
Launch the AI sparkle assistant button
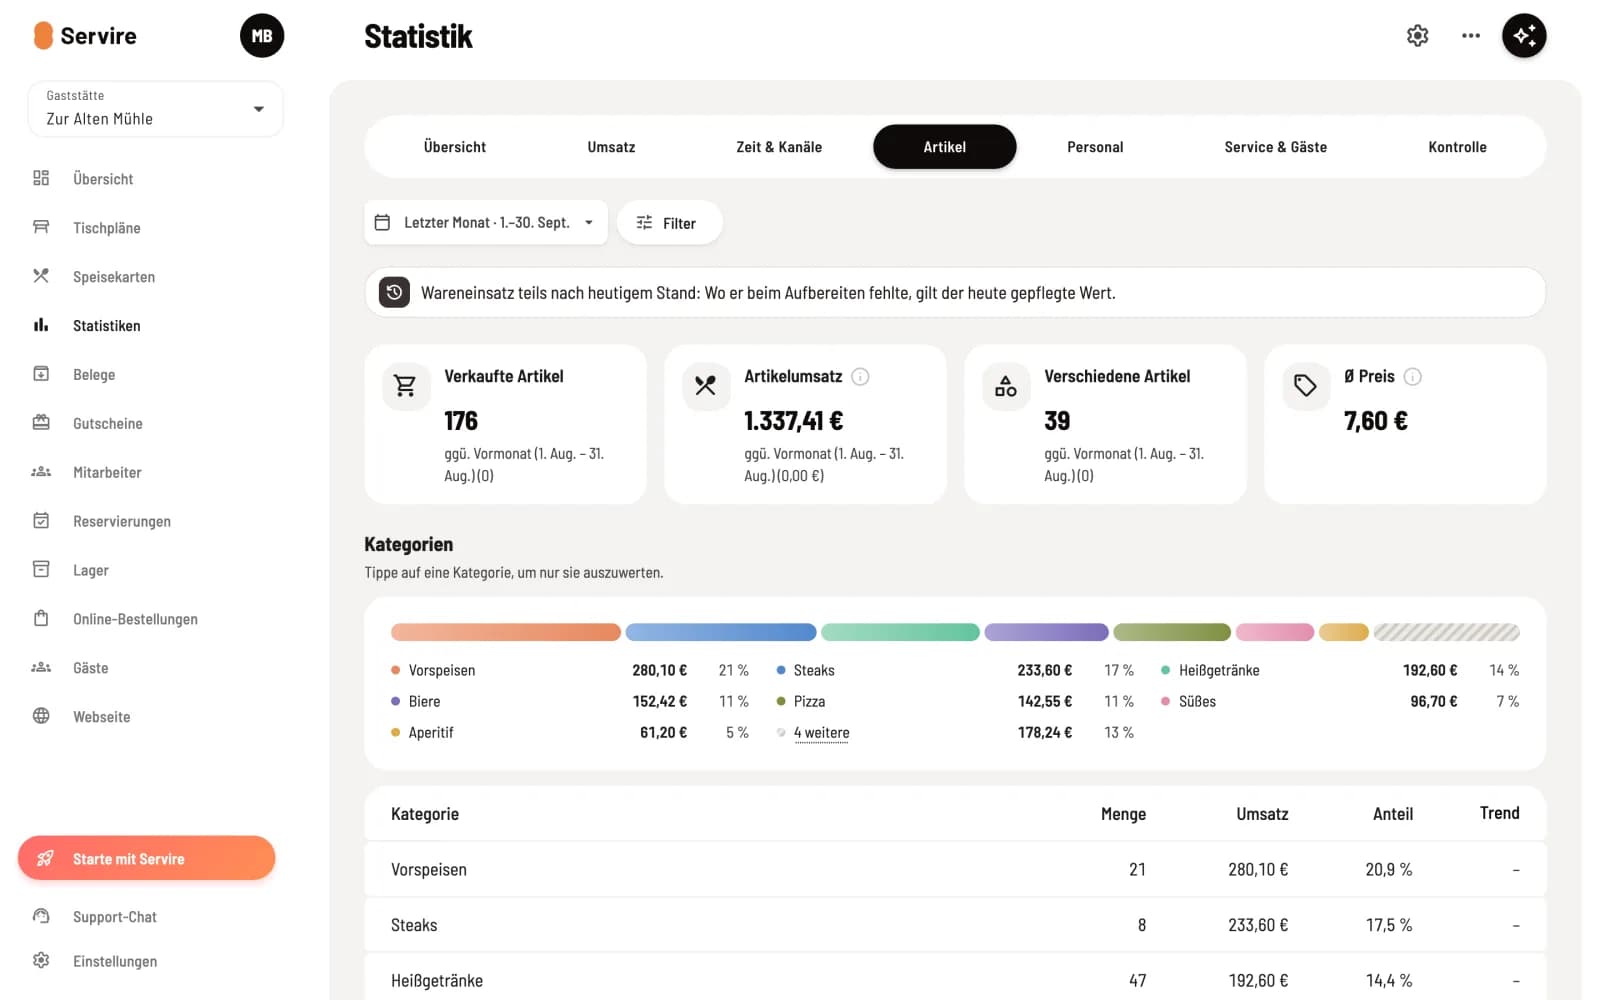(x=1524, y=36)
